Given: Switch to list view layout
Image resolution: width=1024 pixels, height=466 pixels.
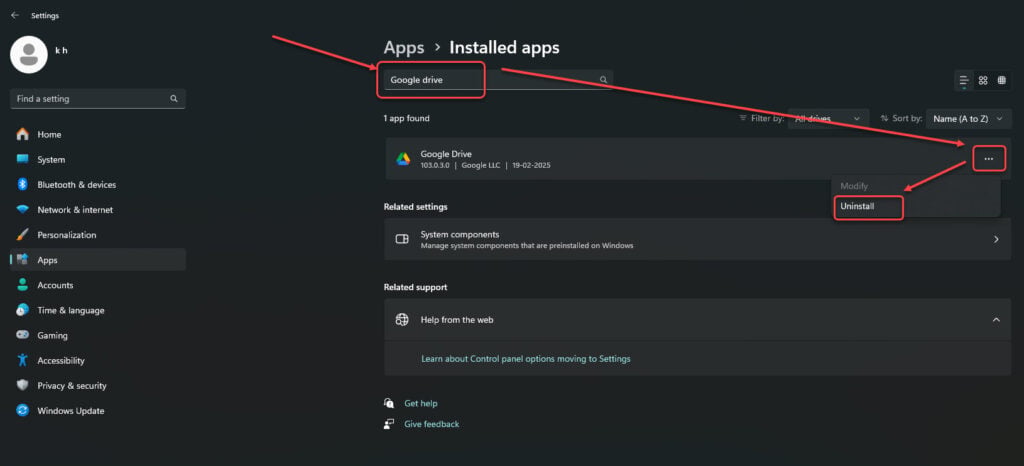Looking at the screenshot, I should tap(963, 81).
